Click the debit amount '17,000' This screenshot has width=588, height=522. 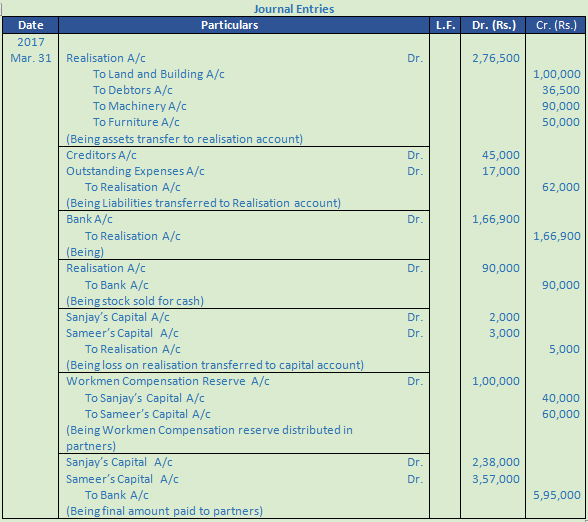[x=501, y=171]
